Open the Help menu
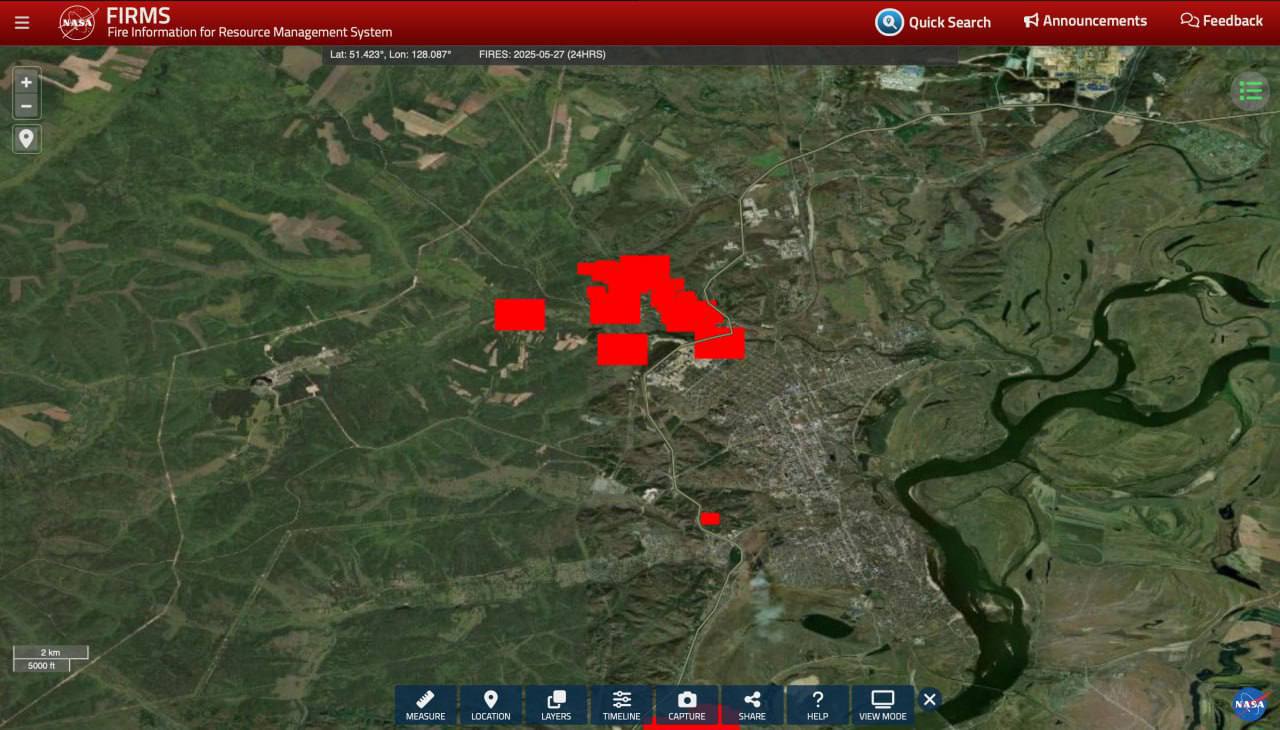1280x730 pixels. coord(817,705)
